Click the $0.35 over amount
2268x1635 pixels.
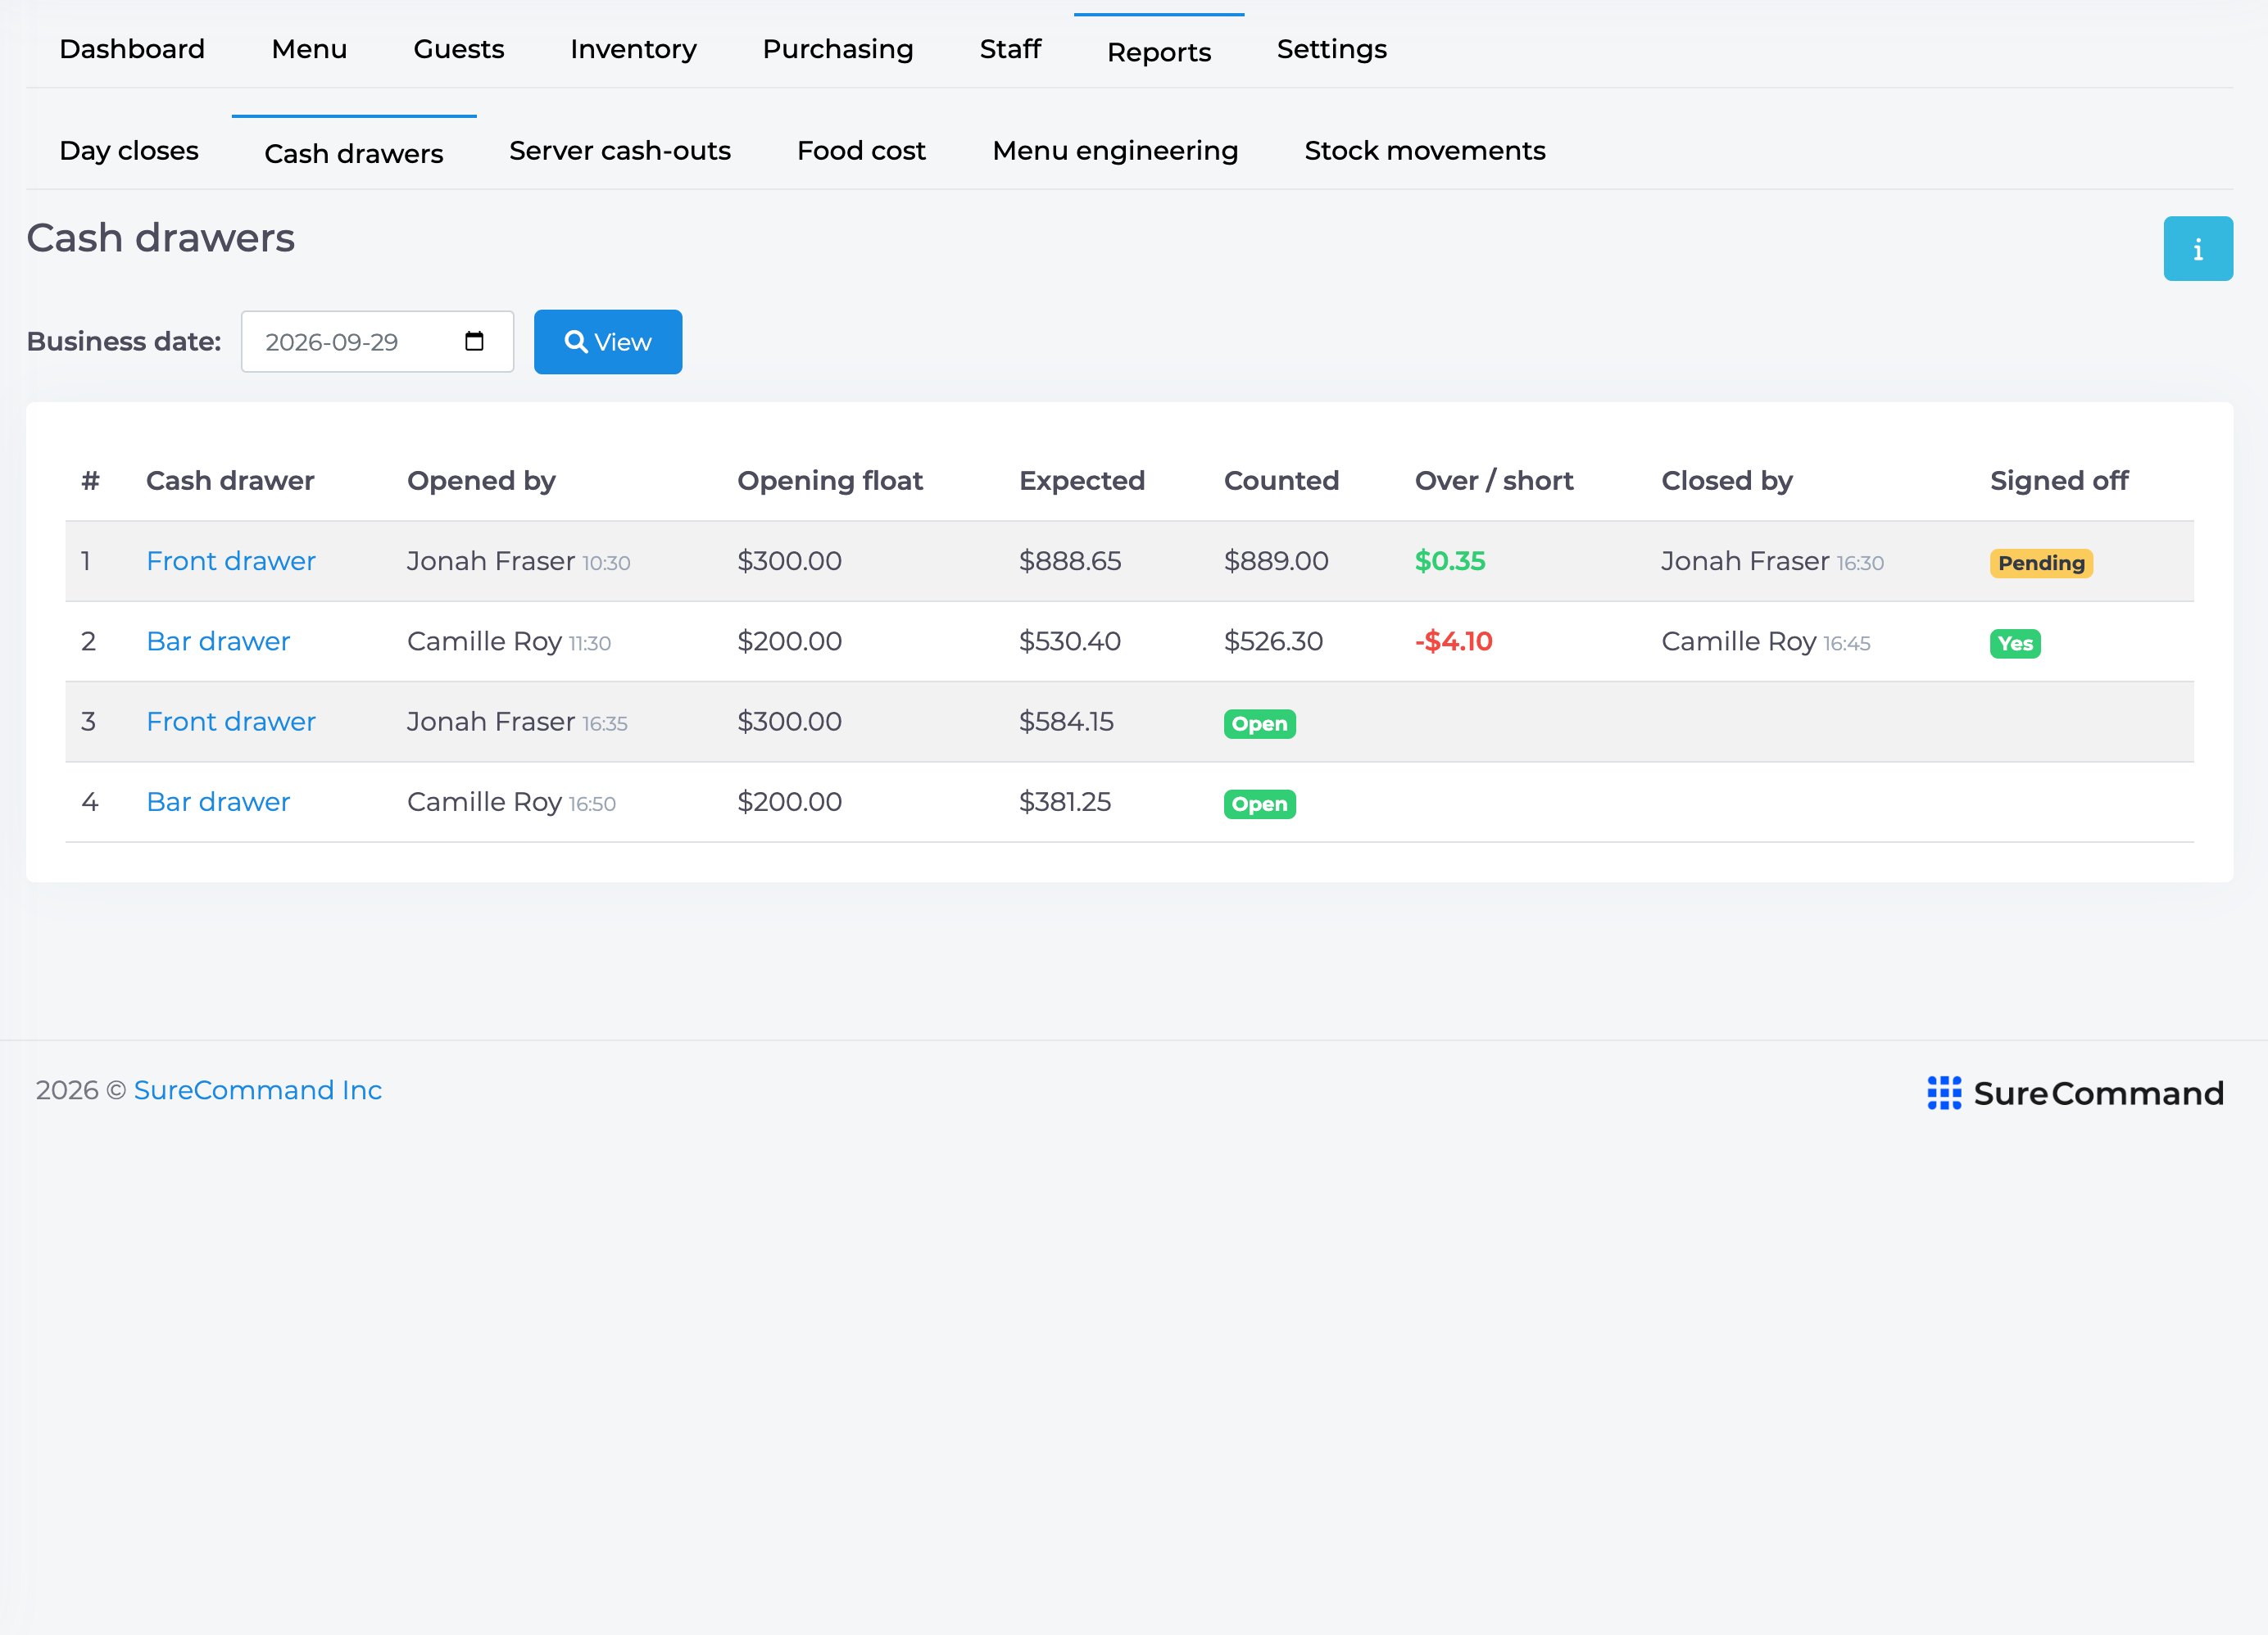tap(1450, 561)
